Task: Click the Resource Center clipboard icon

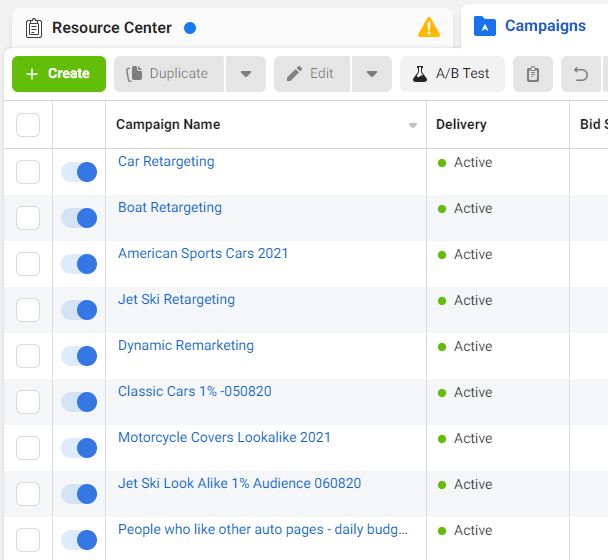Action: pos(34,28)
